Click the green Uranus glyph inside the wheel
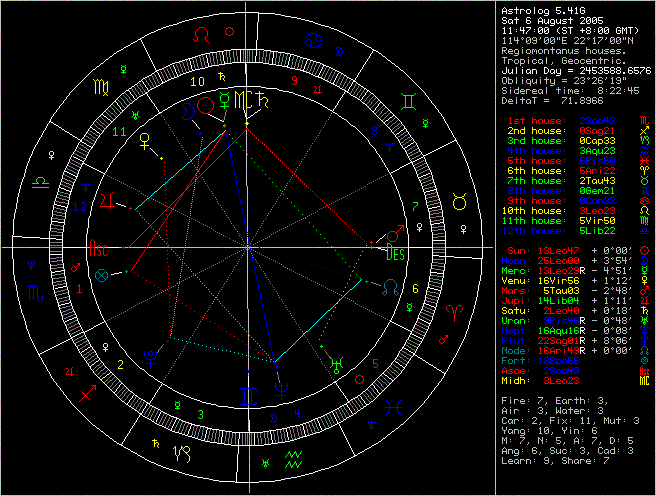 tap(335, 363)
